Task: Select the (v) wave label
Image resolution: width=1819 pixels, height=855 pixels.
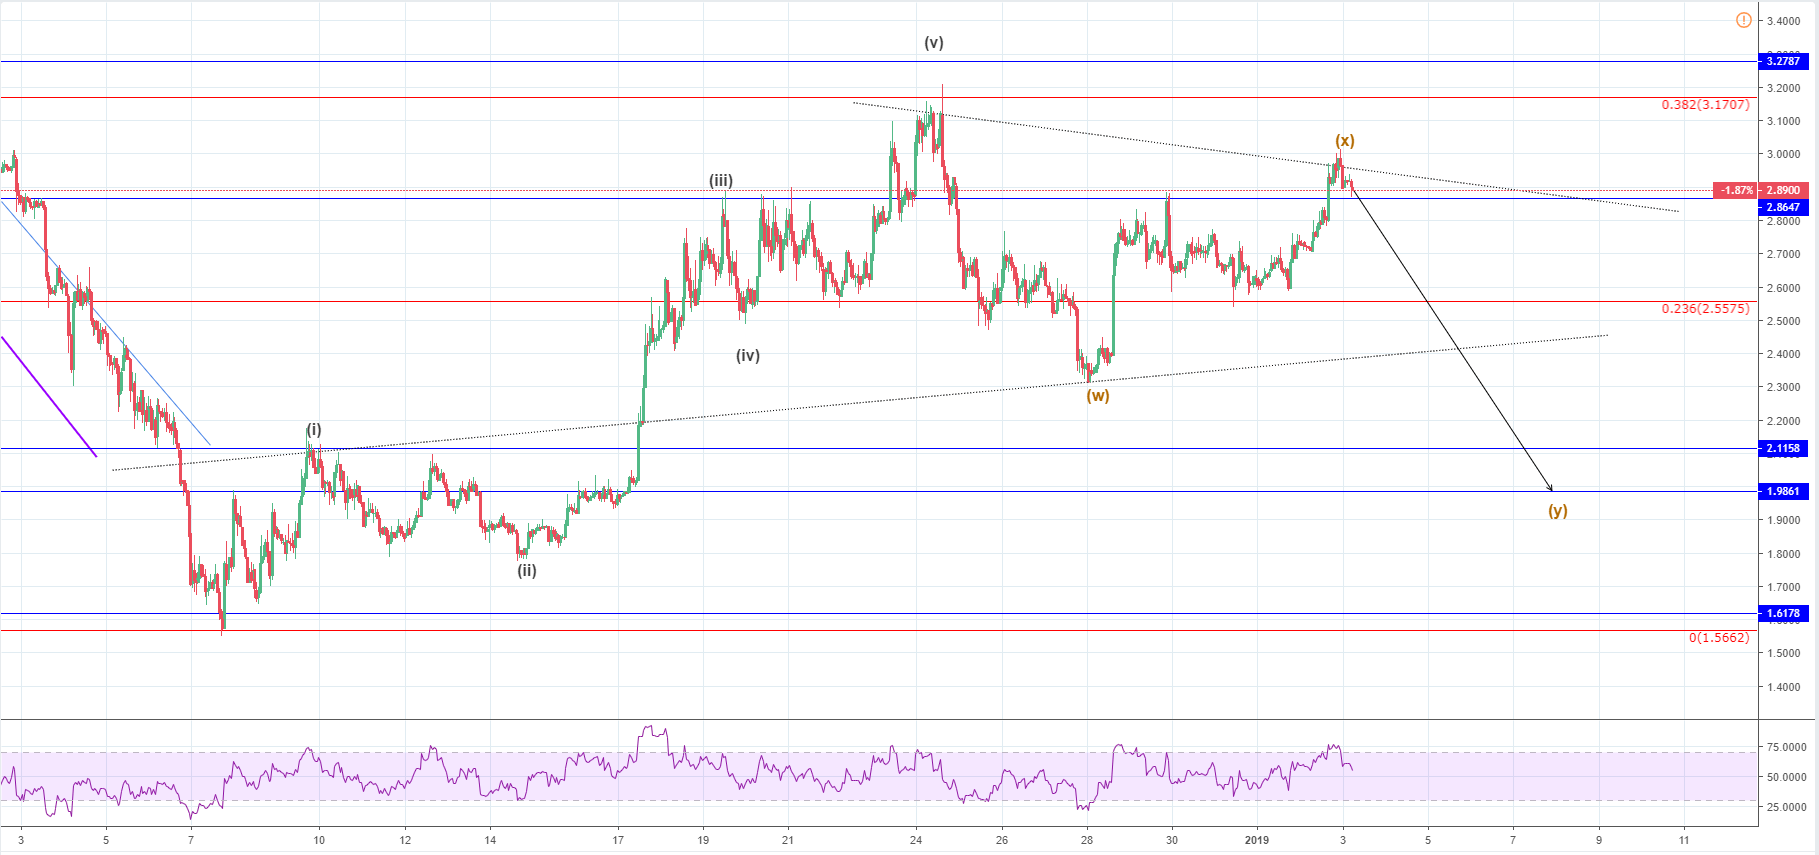Action: 933,43
